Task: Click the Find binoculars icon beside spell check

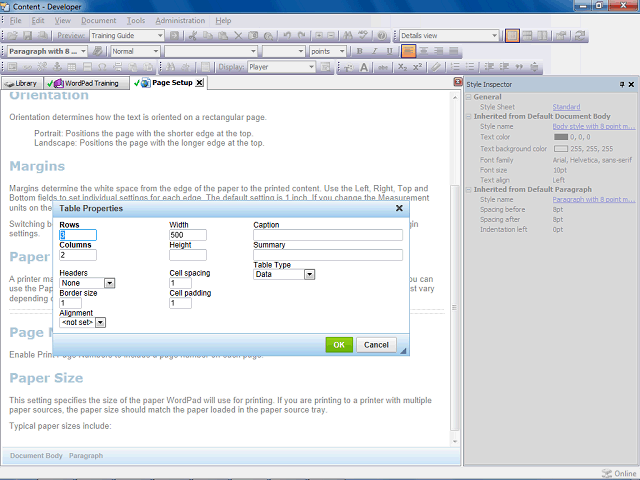Action: 348,36
